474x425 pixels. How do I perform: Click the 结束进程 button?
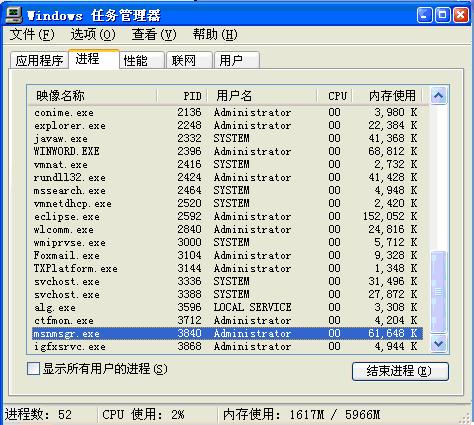pos(400,371)
